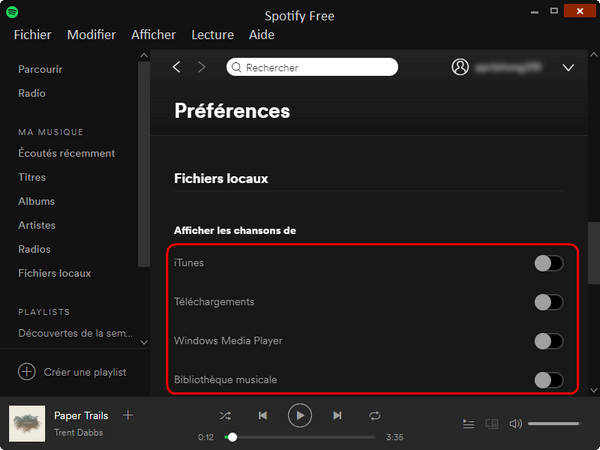The image size is (600, 450).
Task: Open the user profile avatar icon
Action: click(x=460, y=67)
